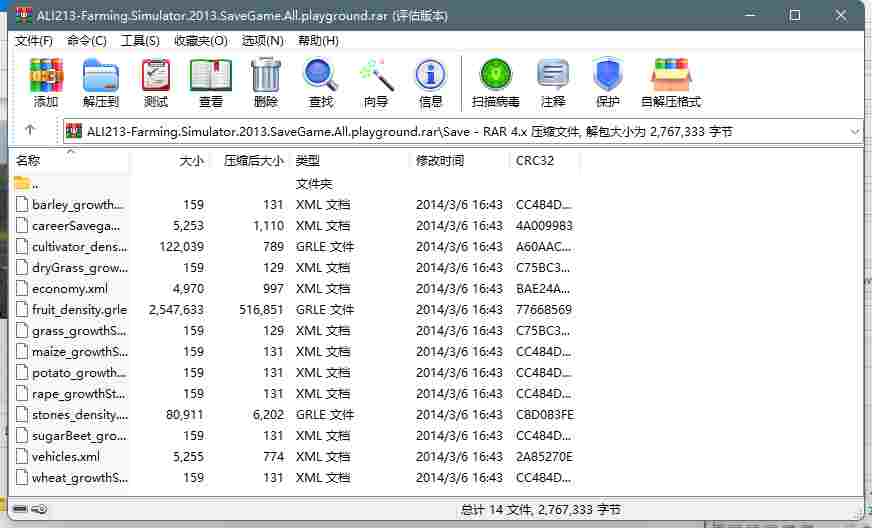Click the CRC32 value 4A009983

click(544, 225)
